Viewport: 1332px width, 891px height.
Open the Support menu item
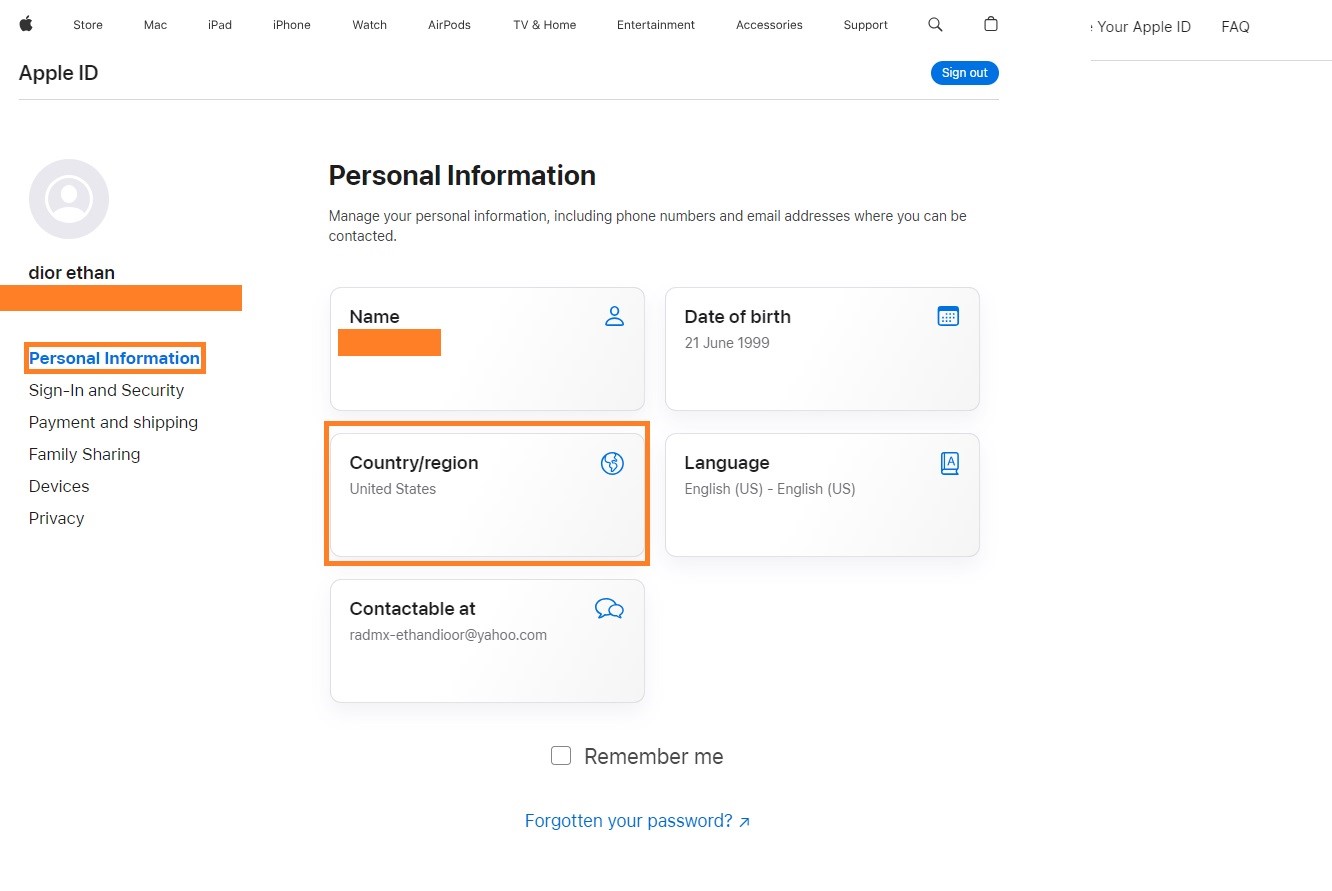865,25
